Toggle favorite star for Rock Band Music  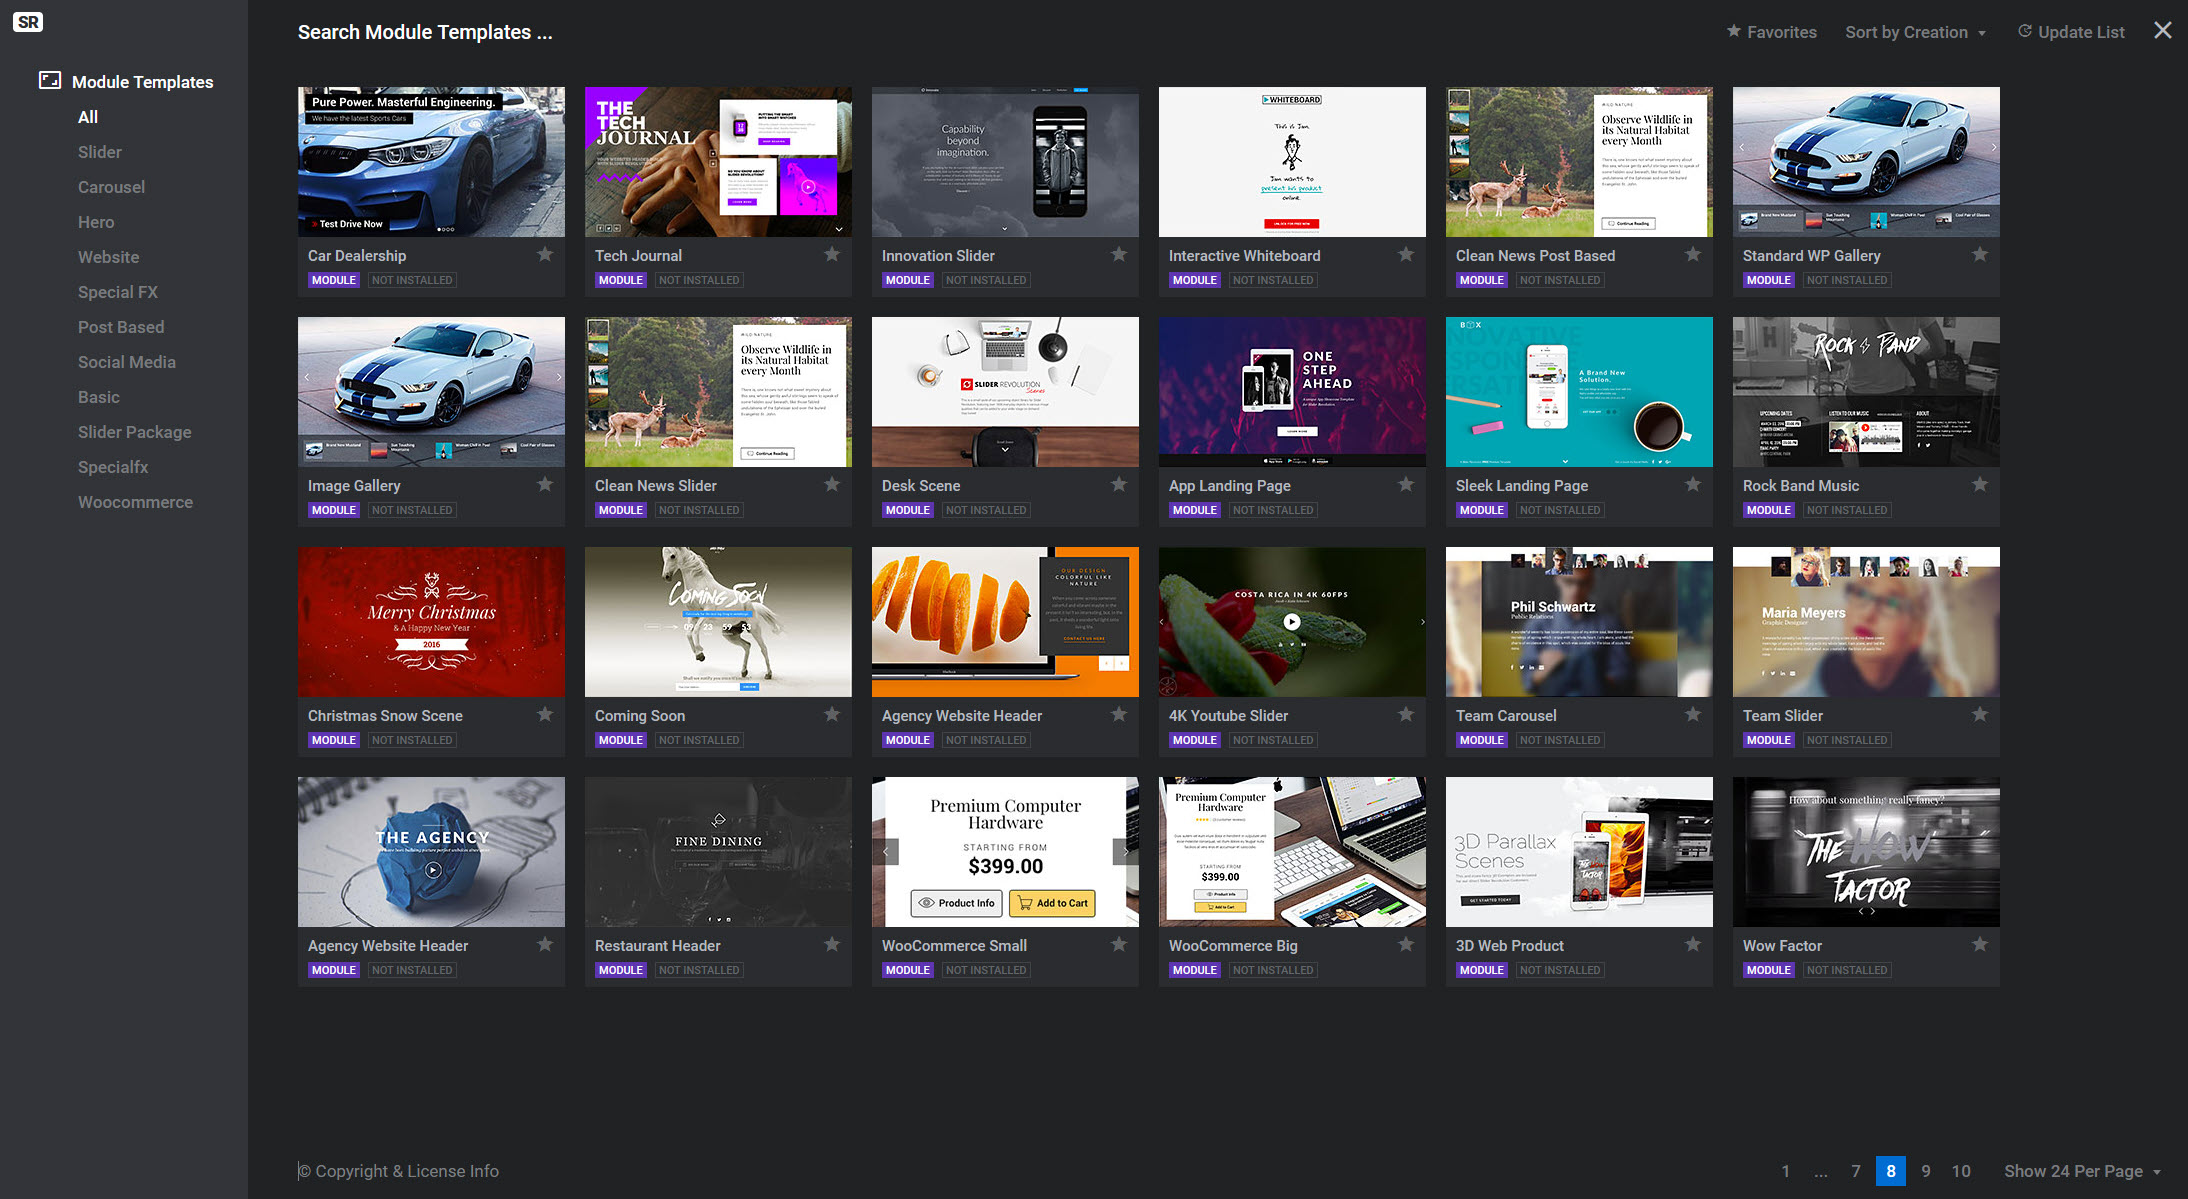(1980, 484)
